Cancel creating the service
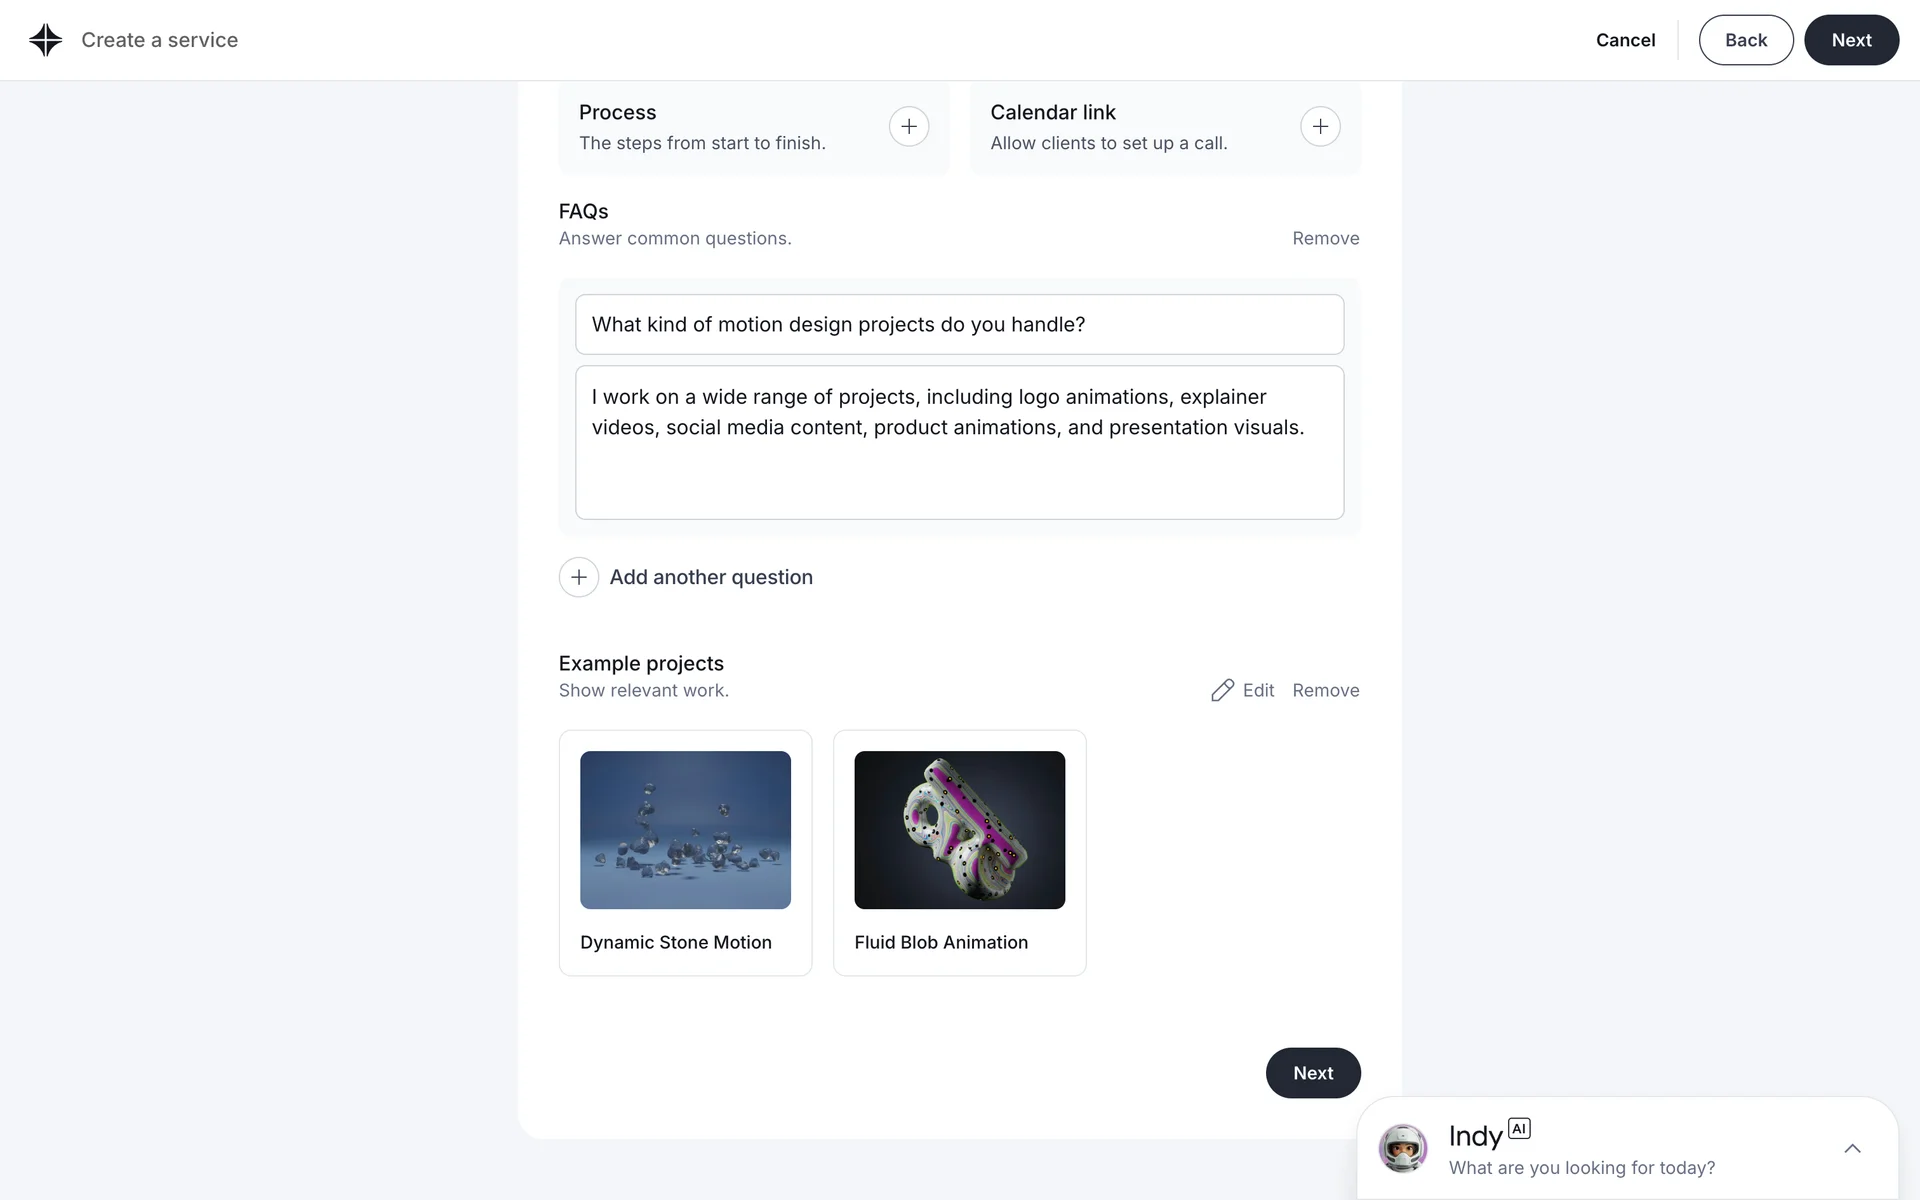Viewport: 1920px width, 1200px height. pos(1625,40)
